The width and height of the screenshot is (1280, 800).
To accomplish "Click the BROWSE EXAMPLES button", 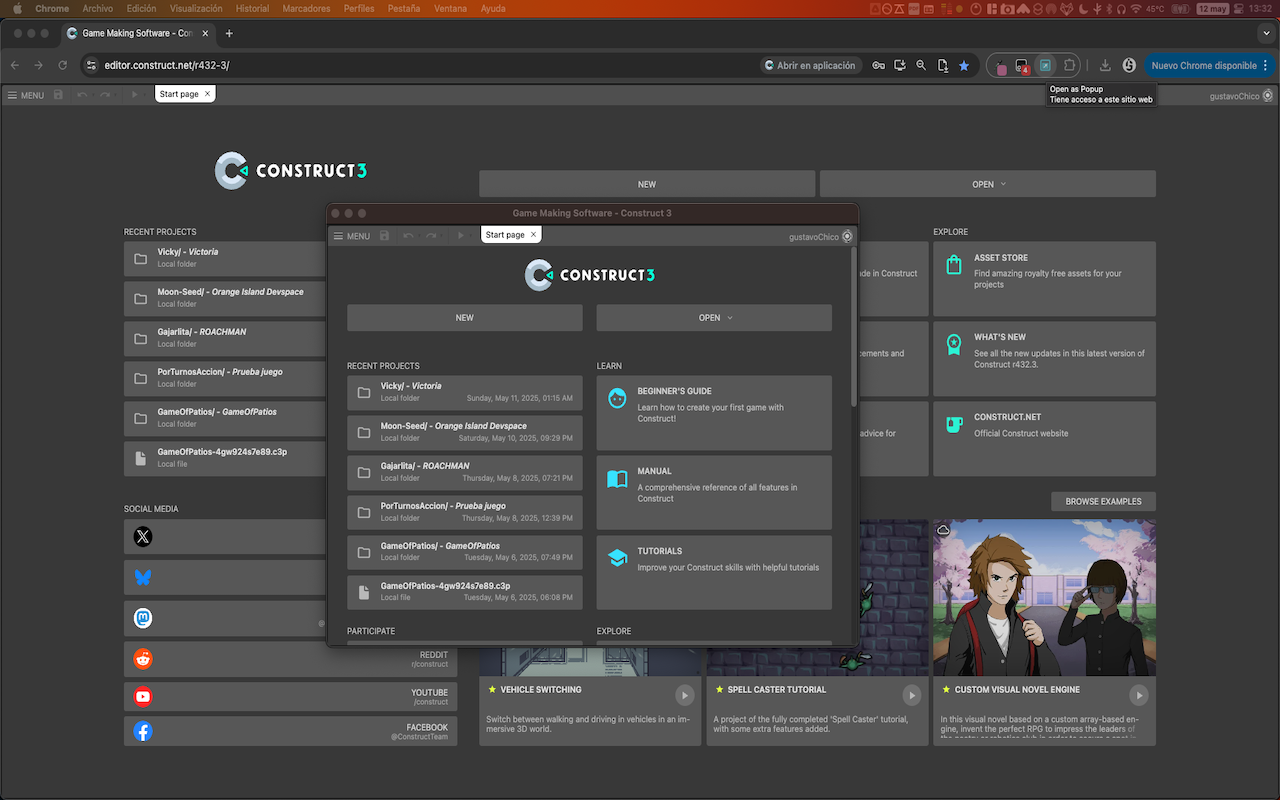I will [1103, 501].
